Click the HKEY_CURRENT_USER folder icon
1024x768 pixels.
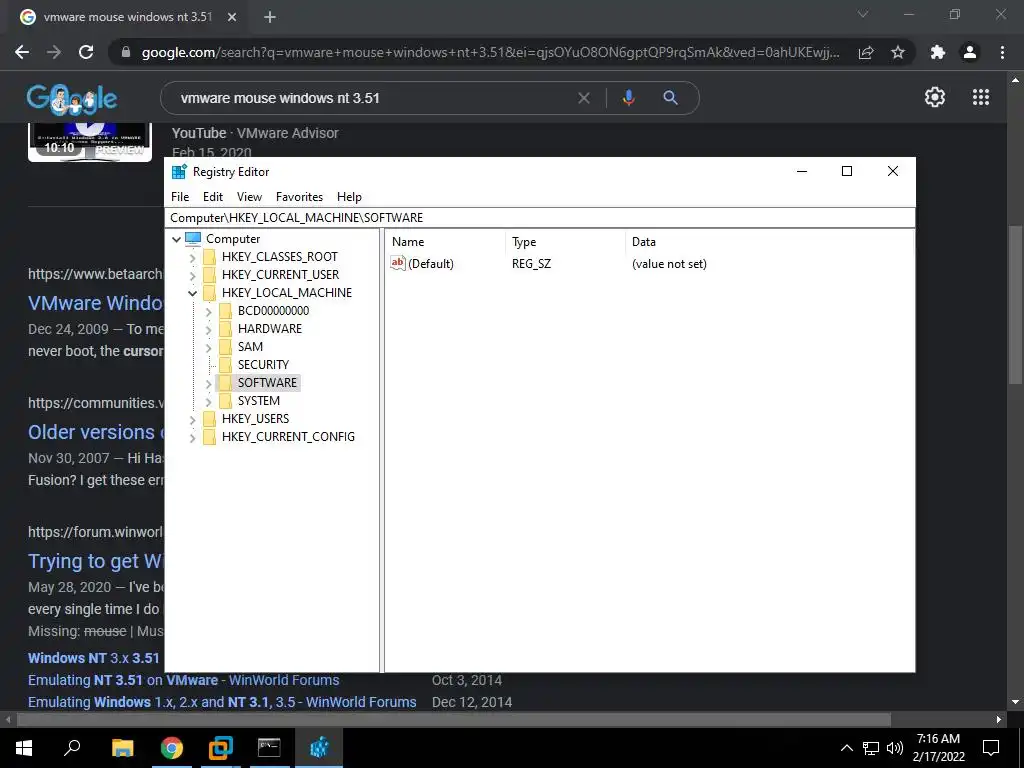click(210, 274)
